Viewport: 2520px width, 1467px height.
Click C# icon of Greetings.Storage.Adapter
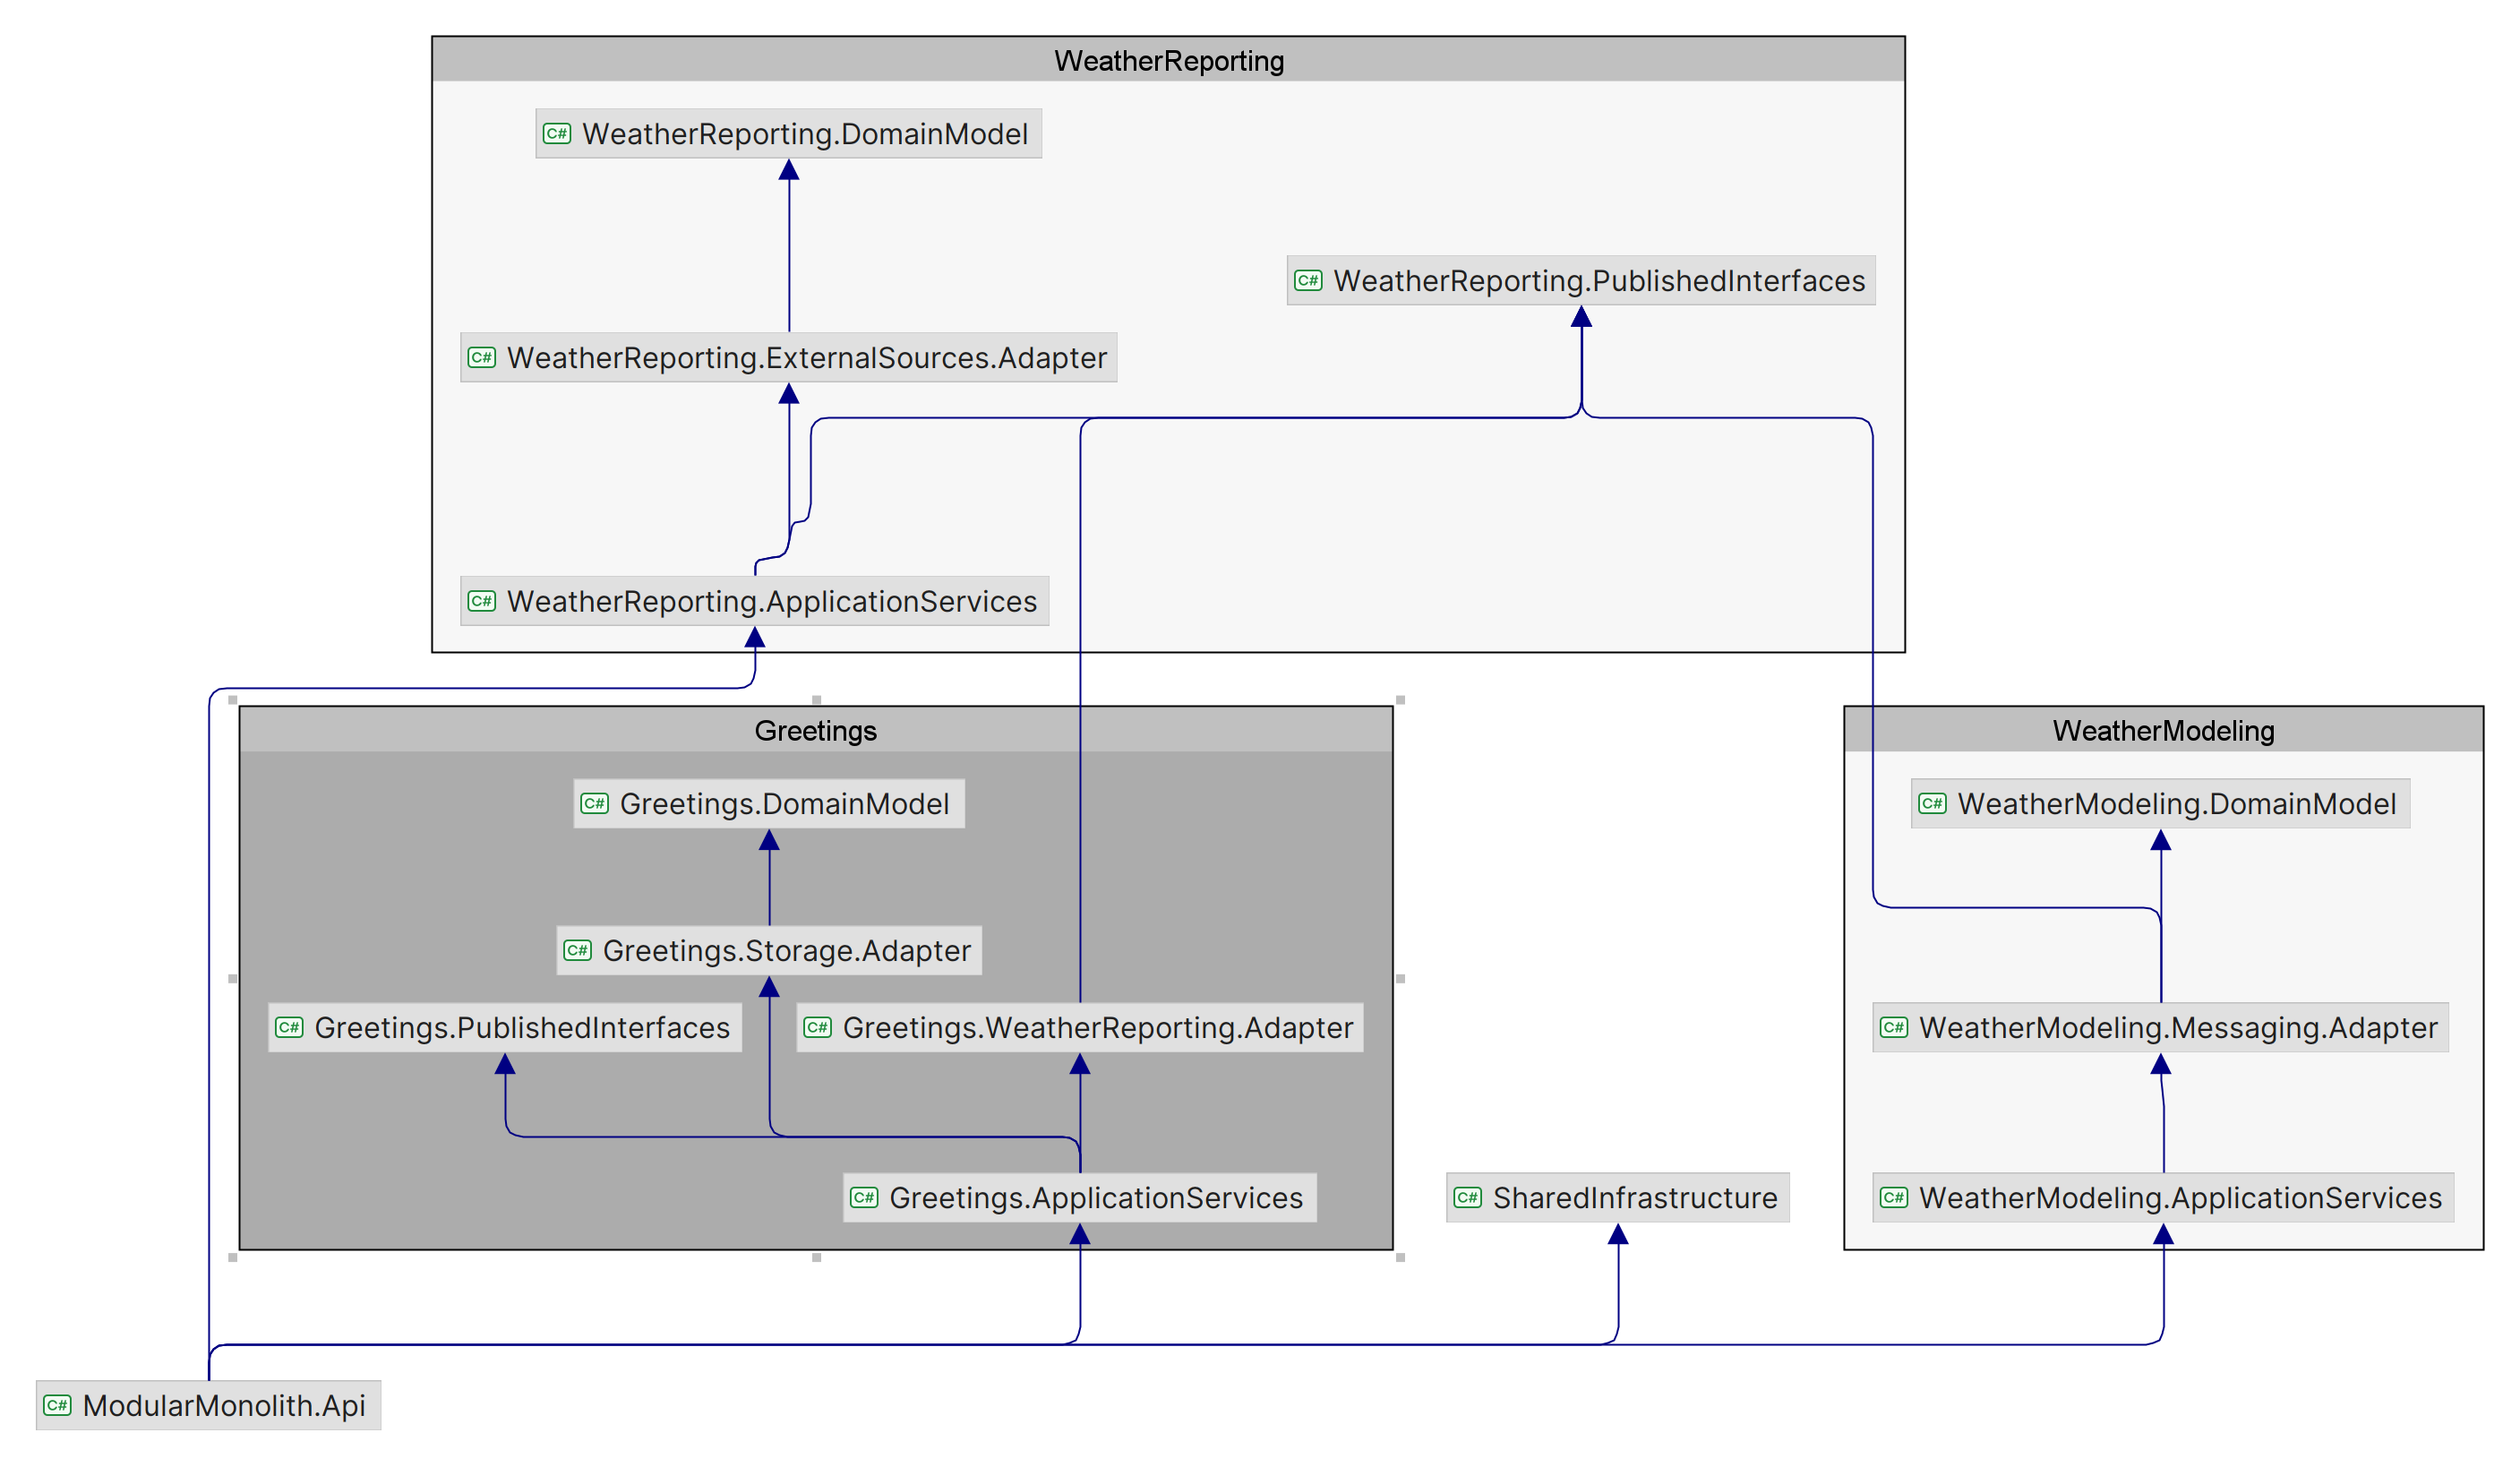577,950
